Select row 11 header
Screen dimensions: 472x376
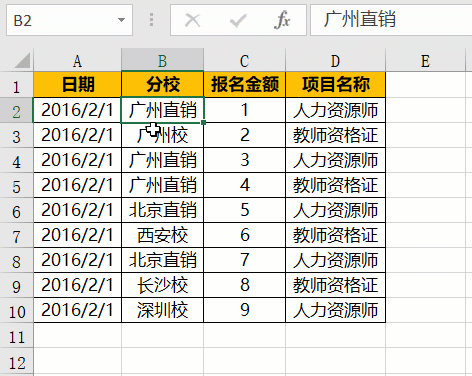(17, 336)
